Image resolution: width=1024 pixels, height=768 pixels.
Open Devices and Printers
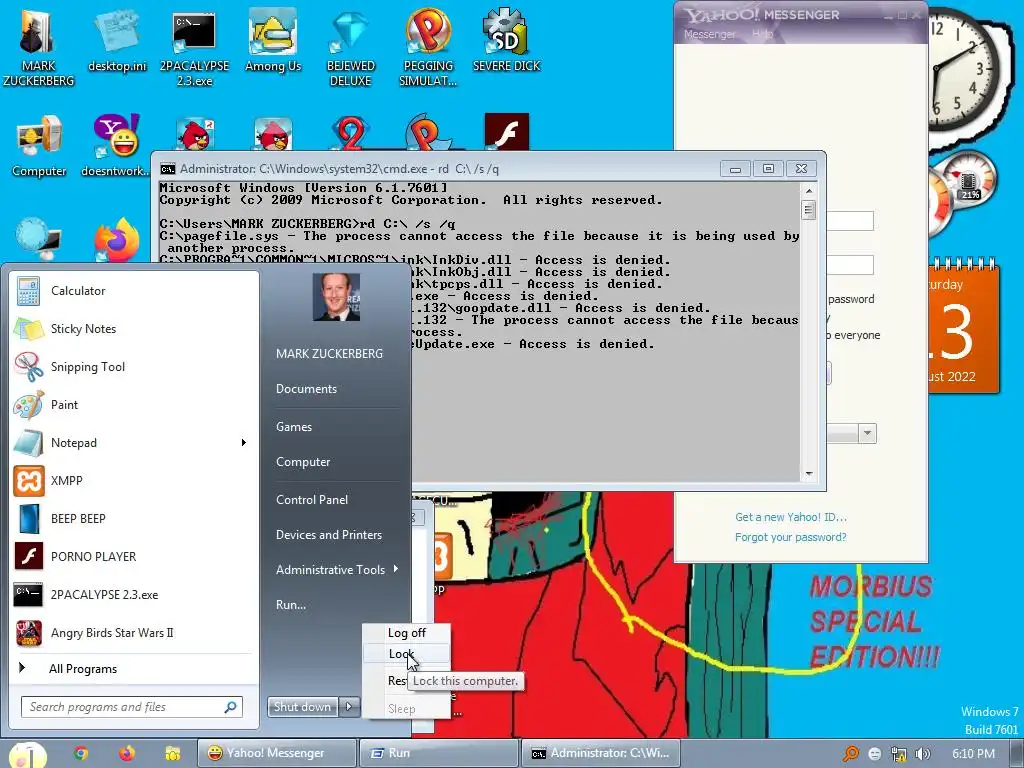(x=328, y=535)
